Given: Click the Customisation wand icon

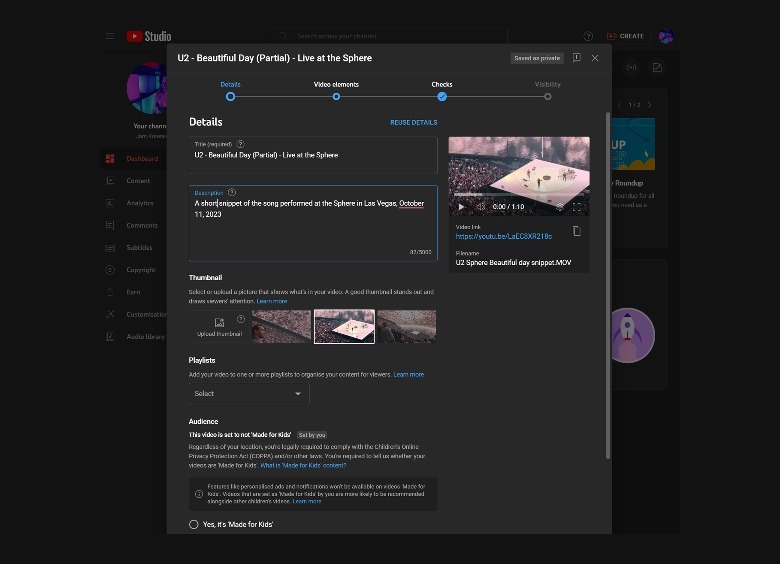Looking at the screenshot, I should 110,314.
